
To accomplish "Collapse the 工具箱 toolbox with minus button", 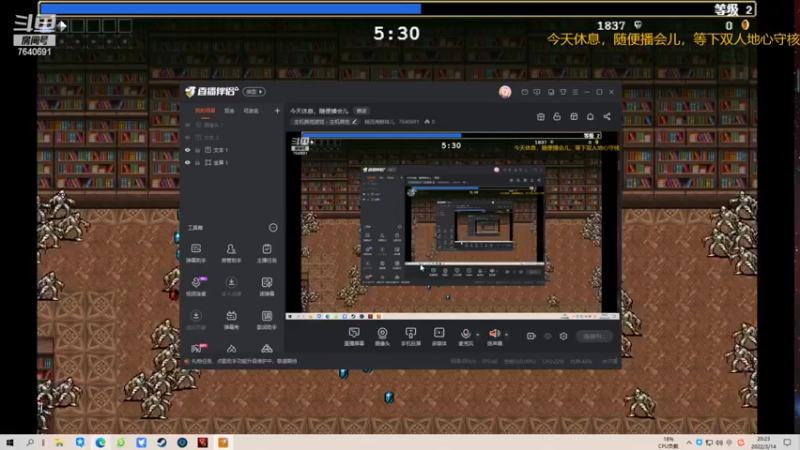I will 273,228.
